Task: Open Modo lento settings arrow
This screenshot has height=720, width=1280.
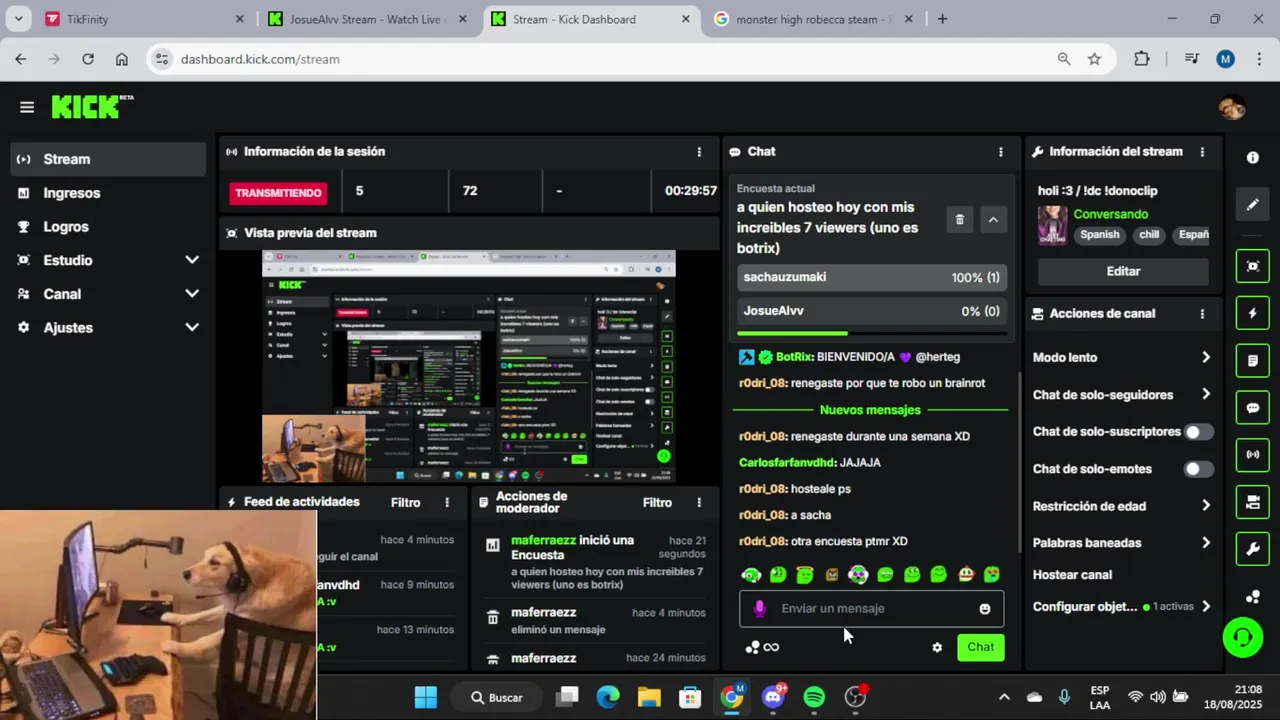Action: (x=1205, y=357)
